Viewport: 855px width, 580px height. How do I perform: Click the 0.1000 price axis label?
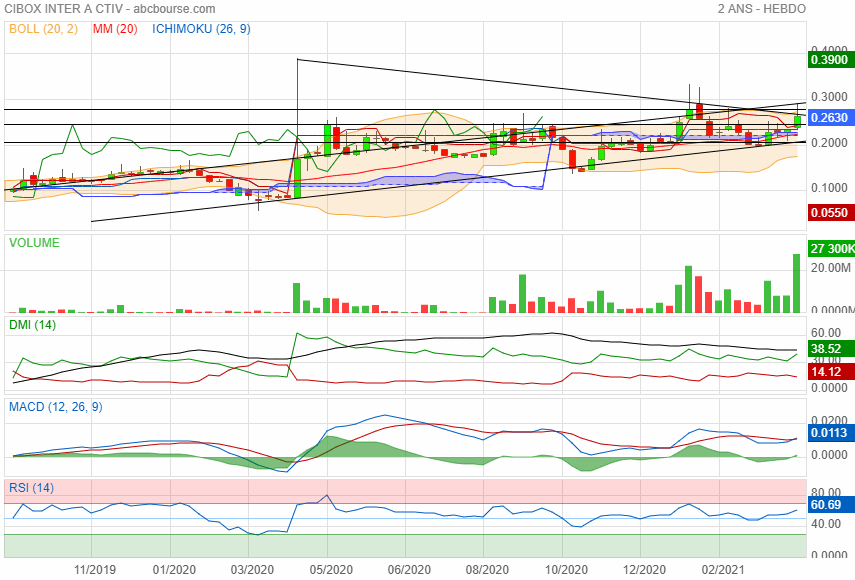point(829,188)
